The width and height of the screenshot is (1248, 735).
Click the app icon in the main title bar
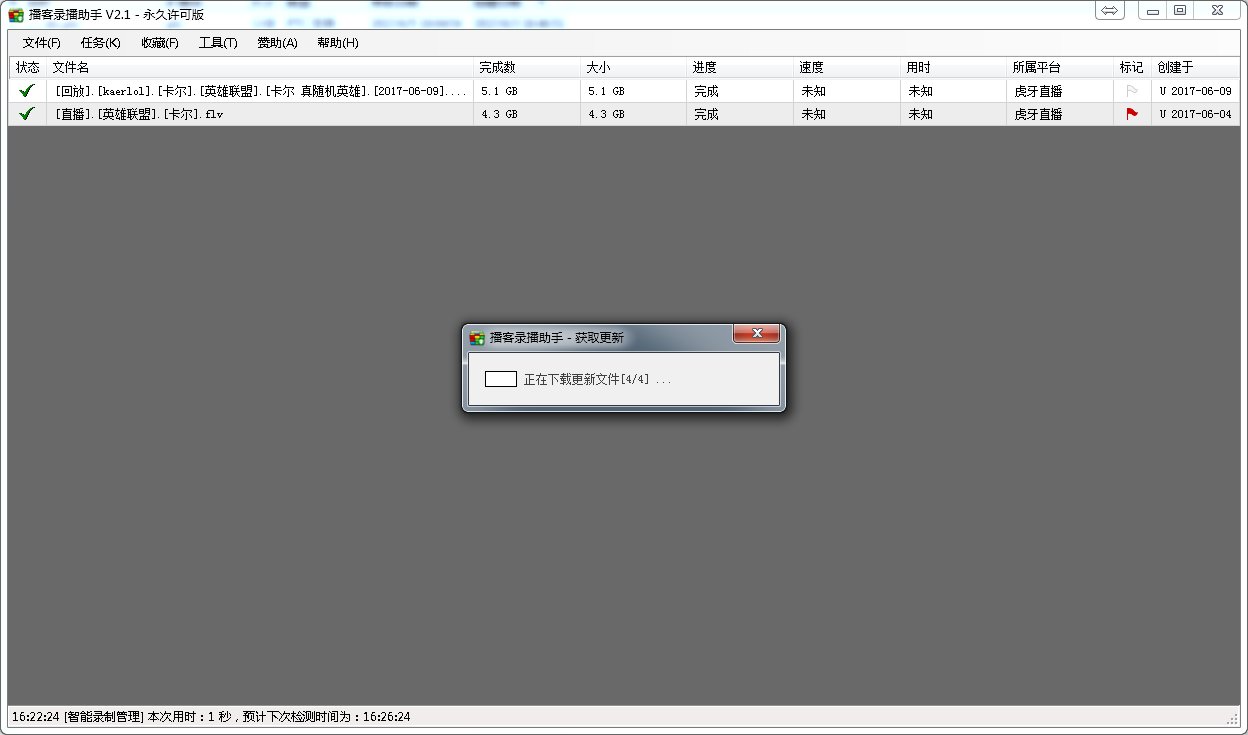pos(16,15)
